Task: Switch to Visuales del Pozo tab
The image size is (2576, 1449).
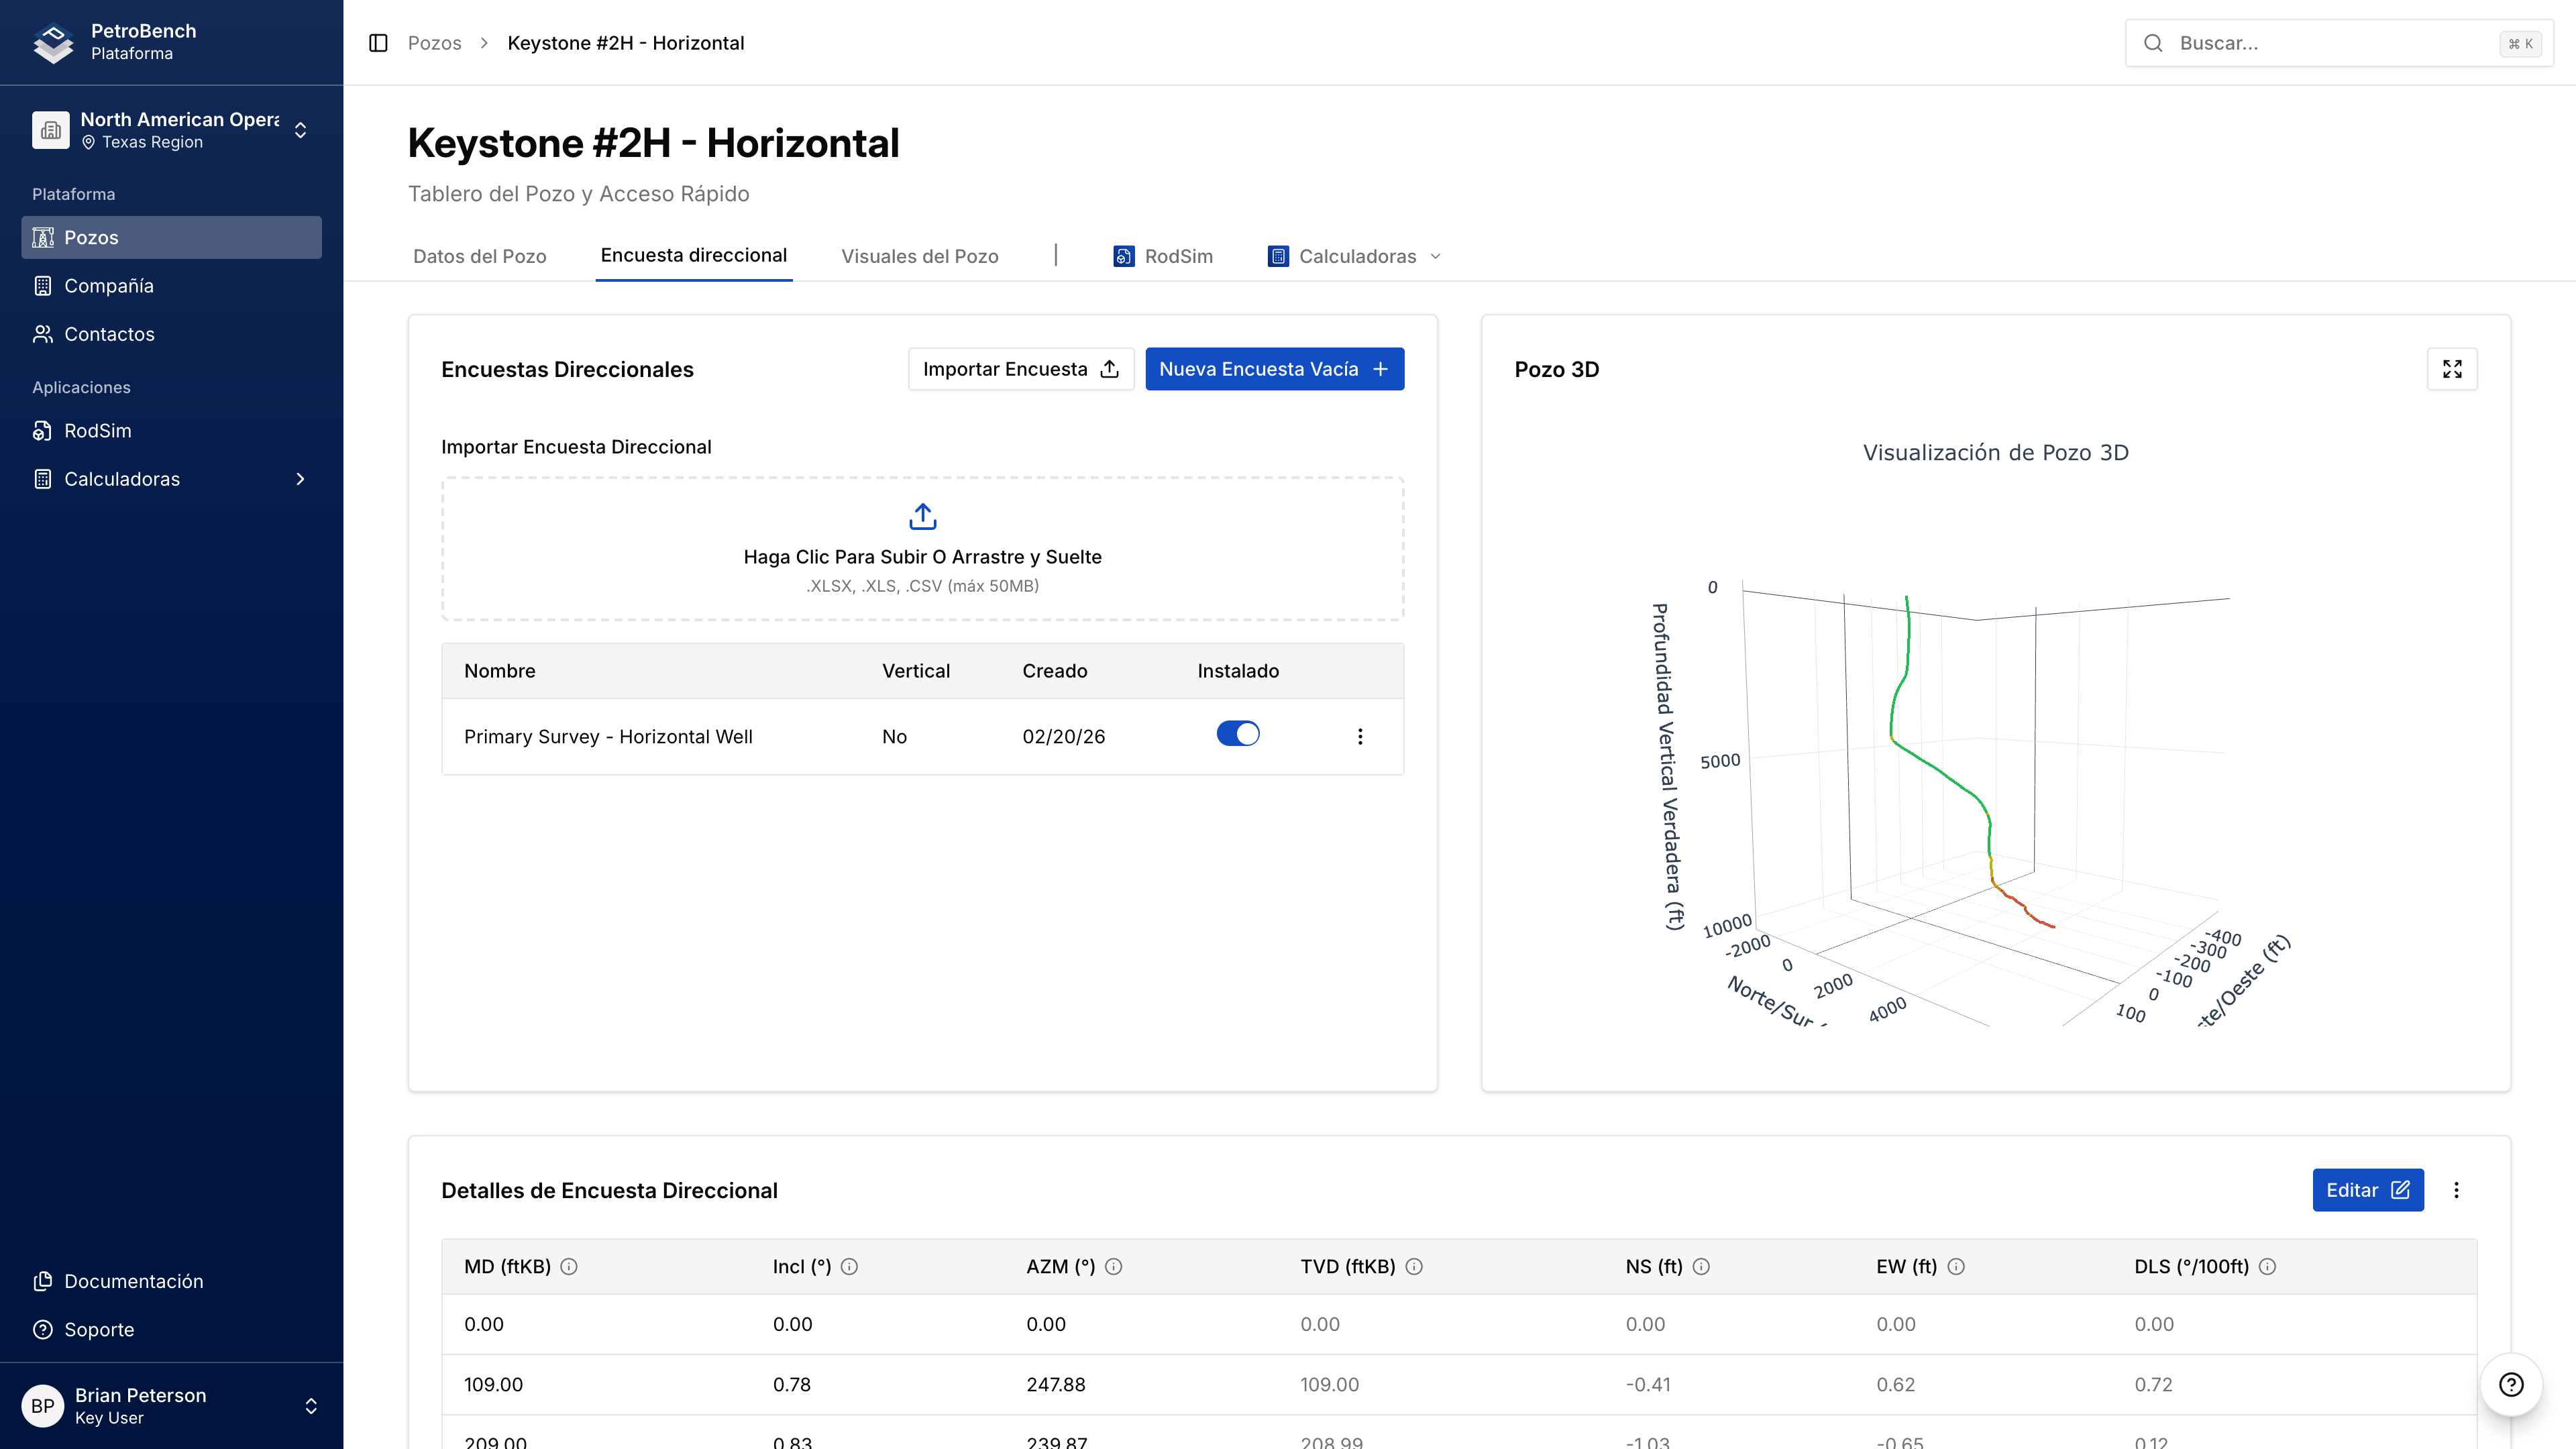Action: click(919, 256)
